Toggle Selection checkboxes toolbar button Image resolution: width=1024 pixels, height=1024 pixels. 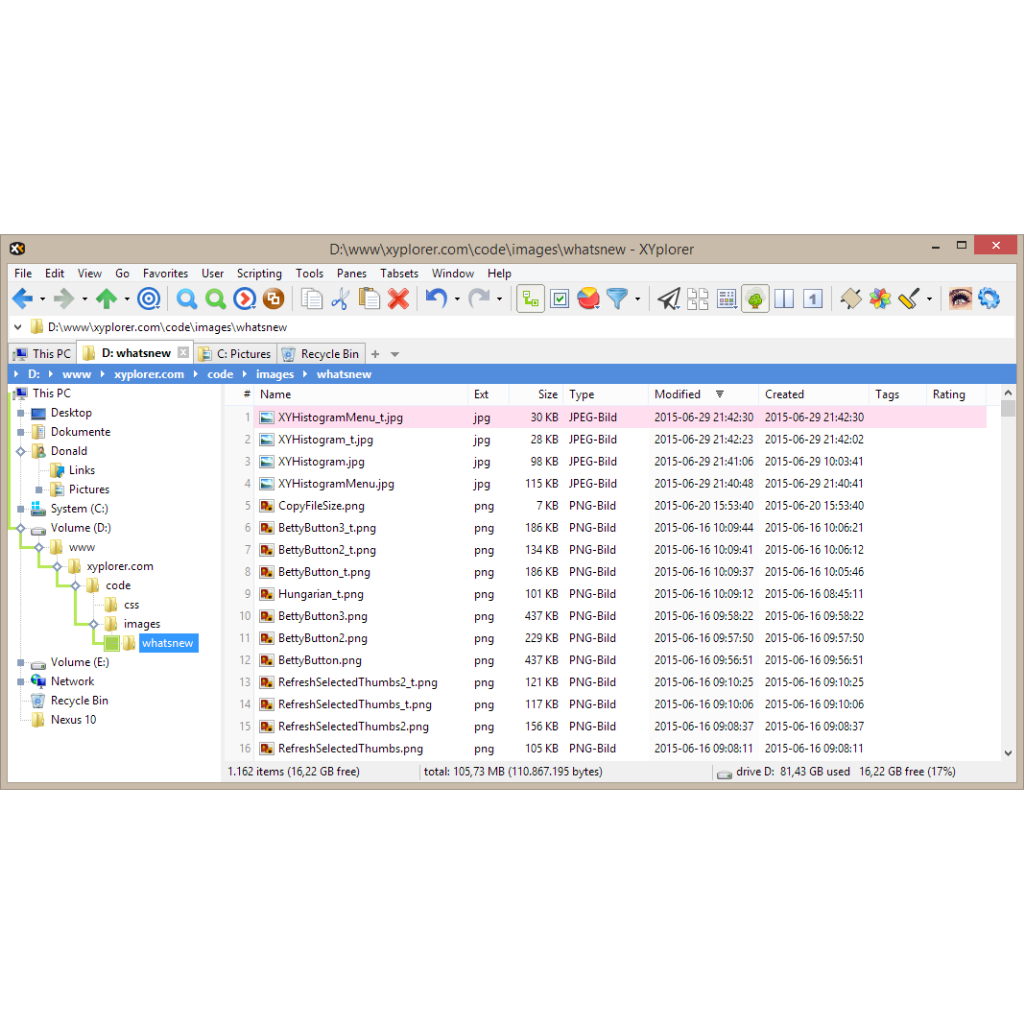pos(560,299)
